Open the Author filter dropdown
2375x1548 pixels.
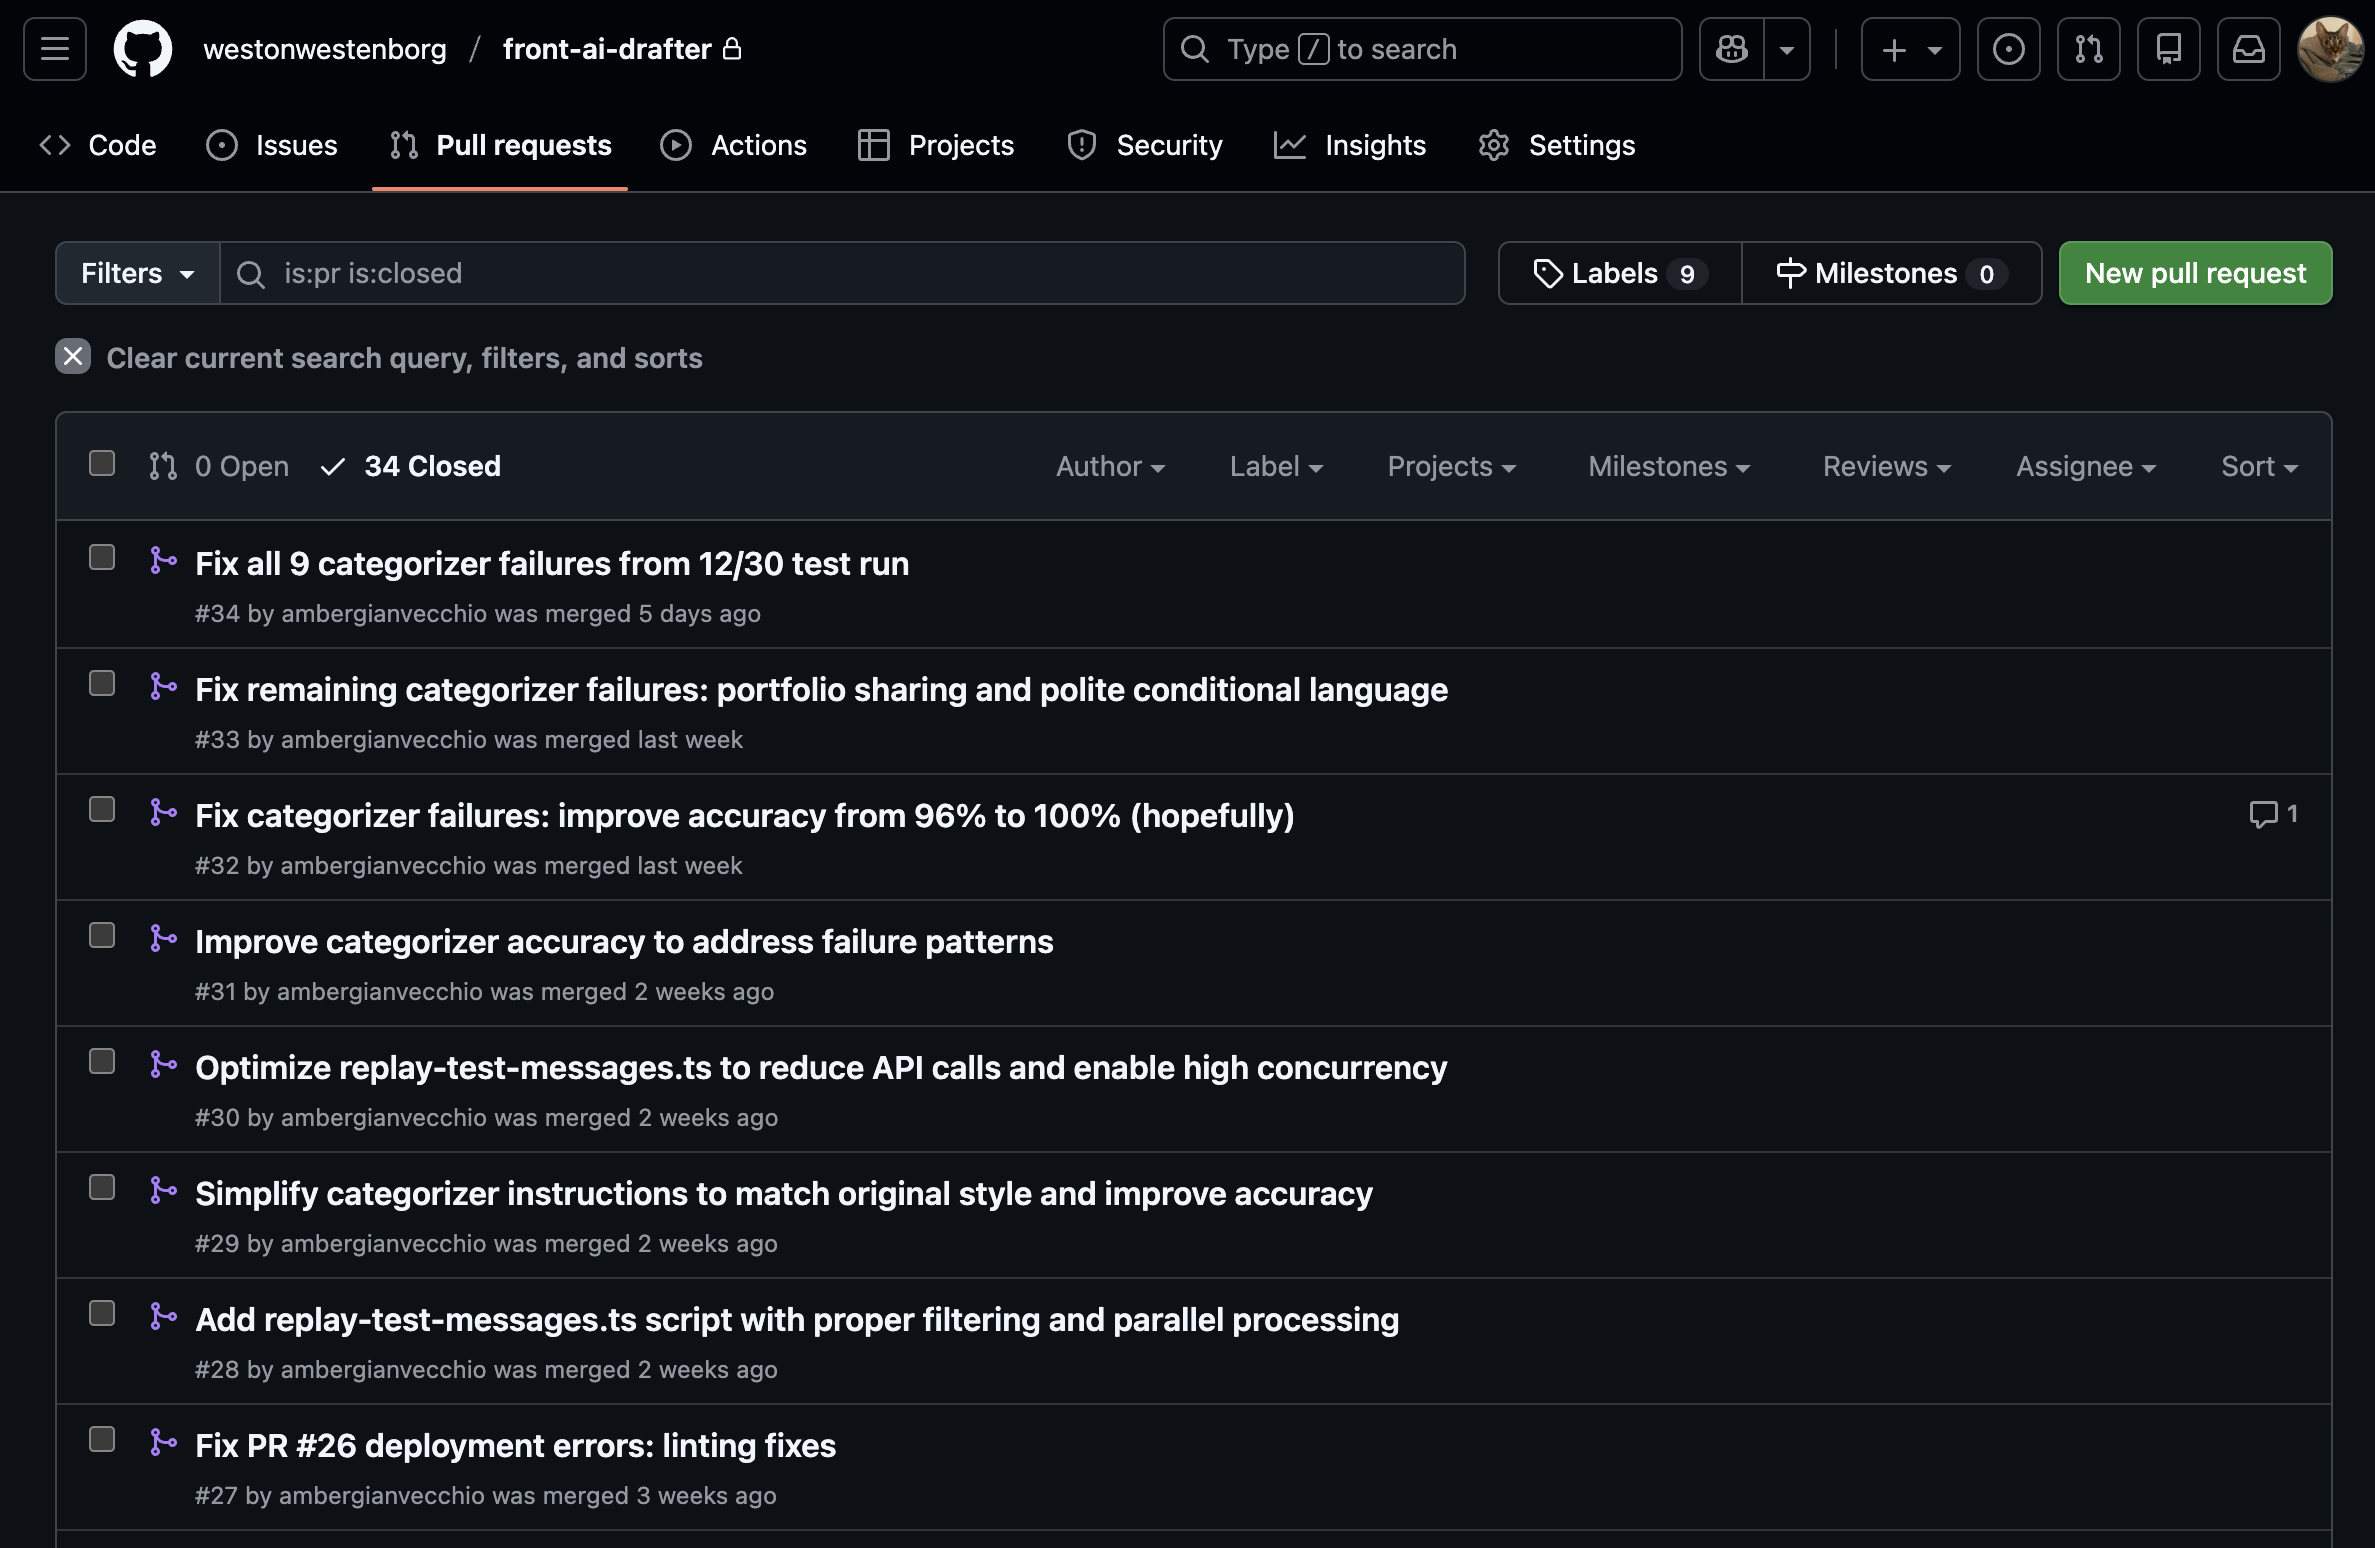[1110, 466]
